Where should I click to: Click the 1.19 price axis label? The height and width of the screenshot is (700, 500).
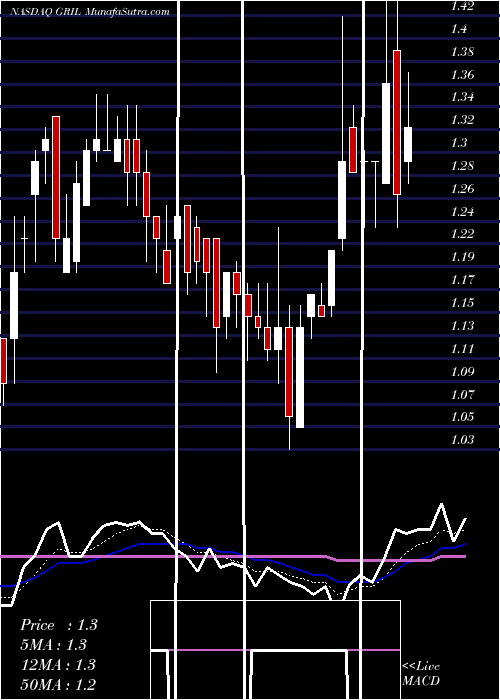coord(462,257)
